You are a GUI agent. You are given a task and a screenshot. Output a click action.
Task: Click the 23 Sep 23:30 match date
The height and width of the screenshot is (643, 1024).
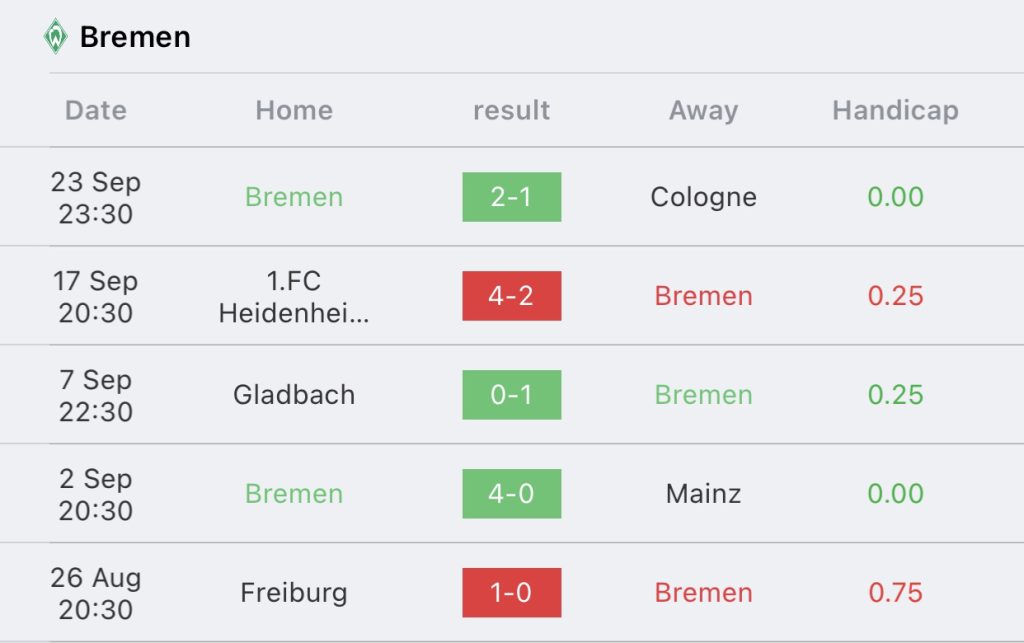[96, 197]
